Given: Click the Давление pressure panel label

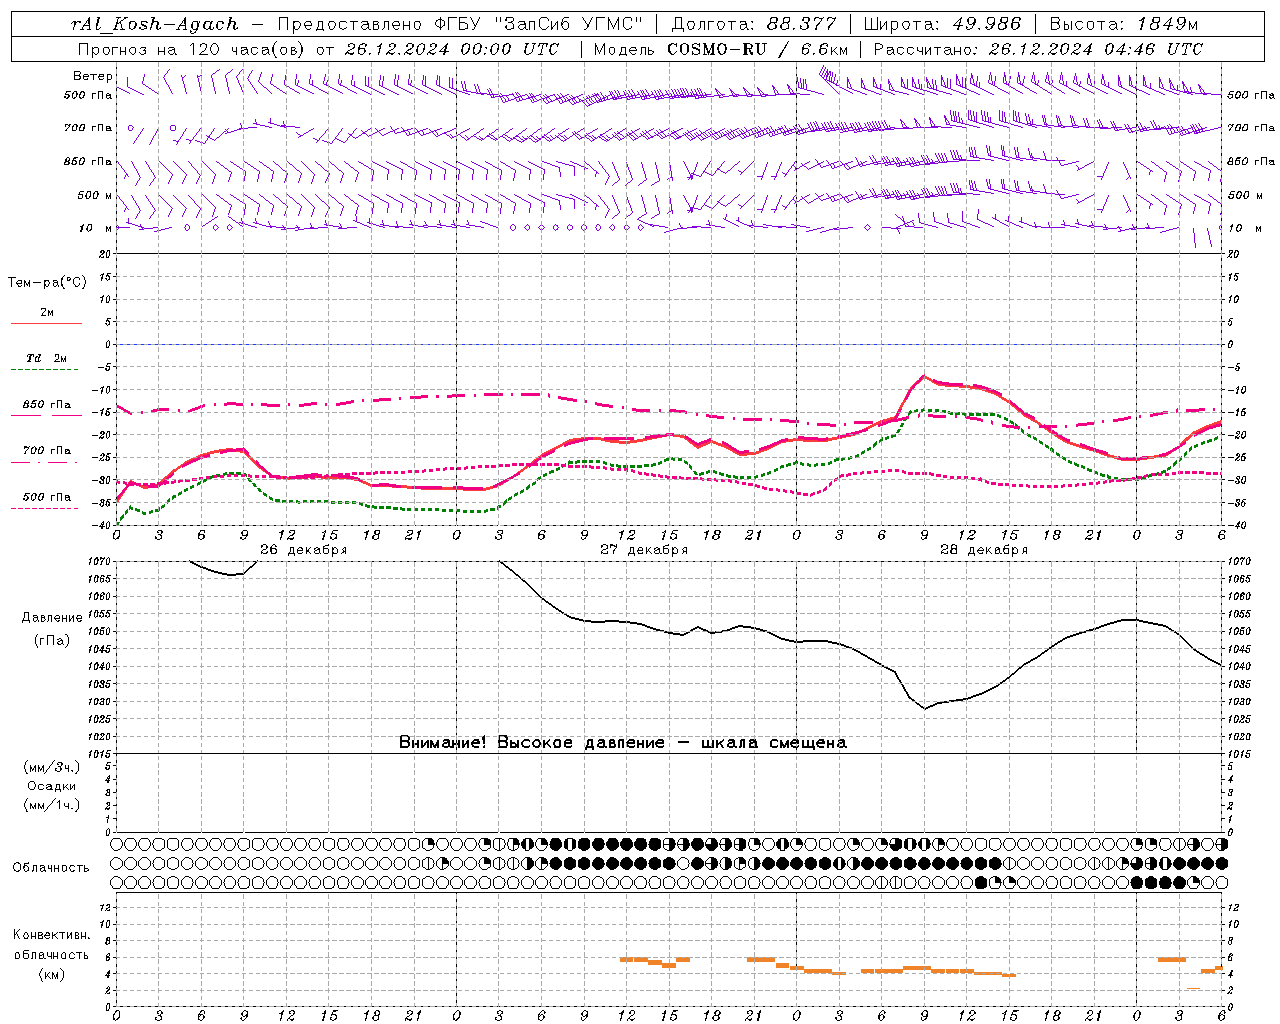Looking at the screenshot, I should (52, 618).
